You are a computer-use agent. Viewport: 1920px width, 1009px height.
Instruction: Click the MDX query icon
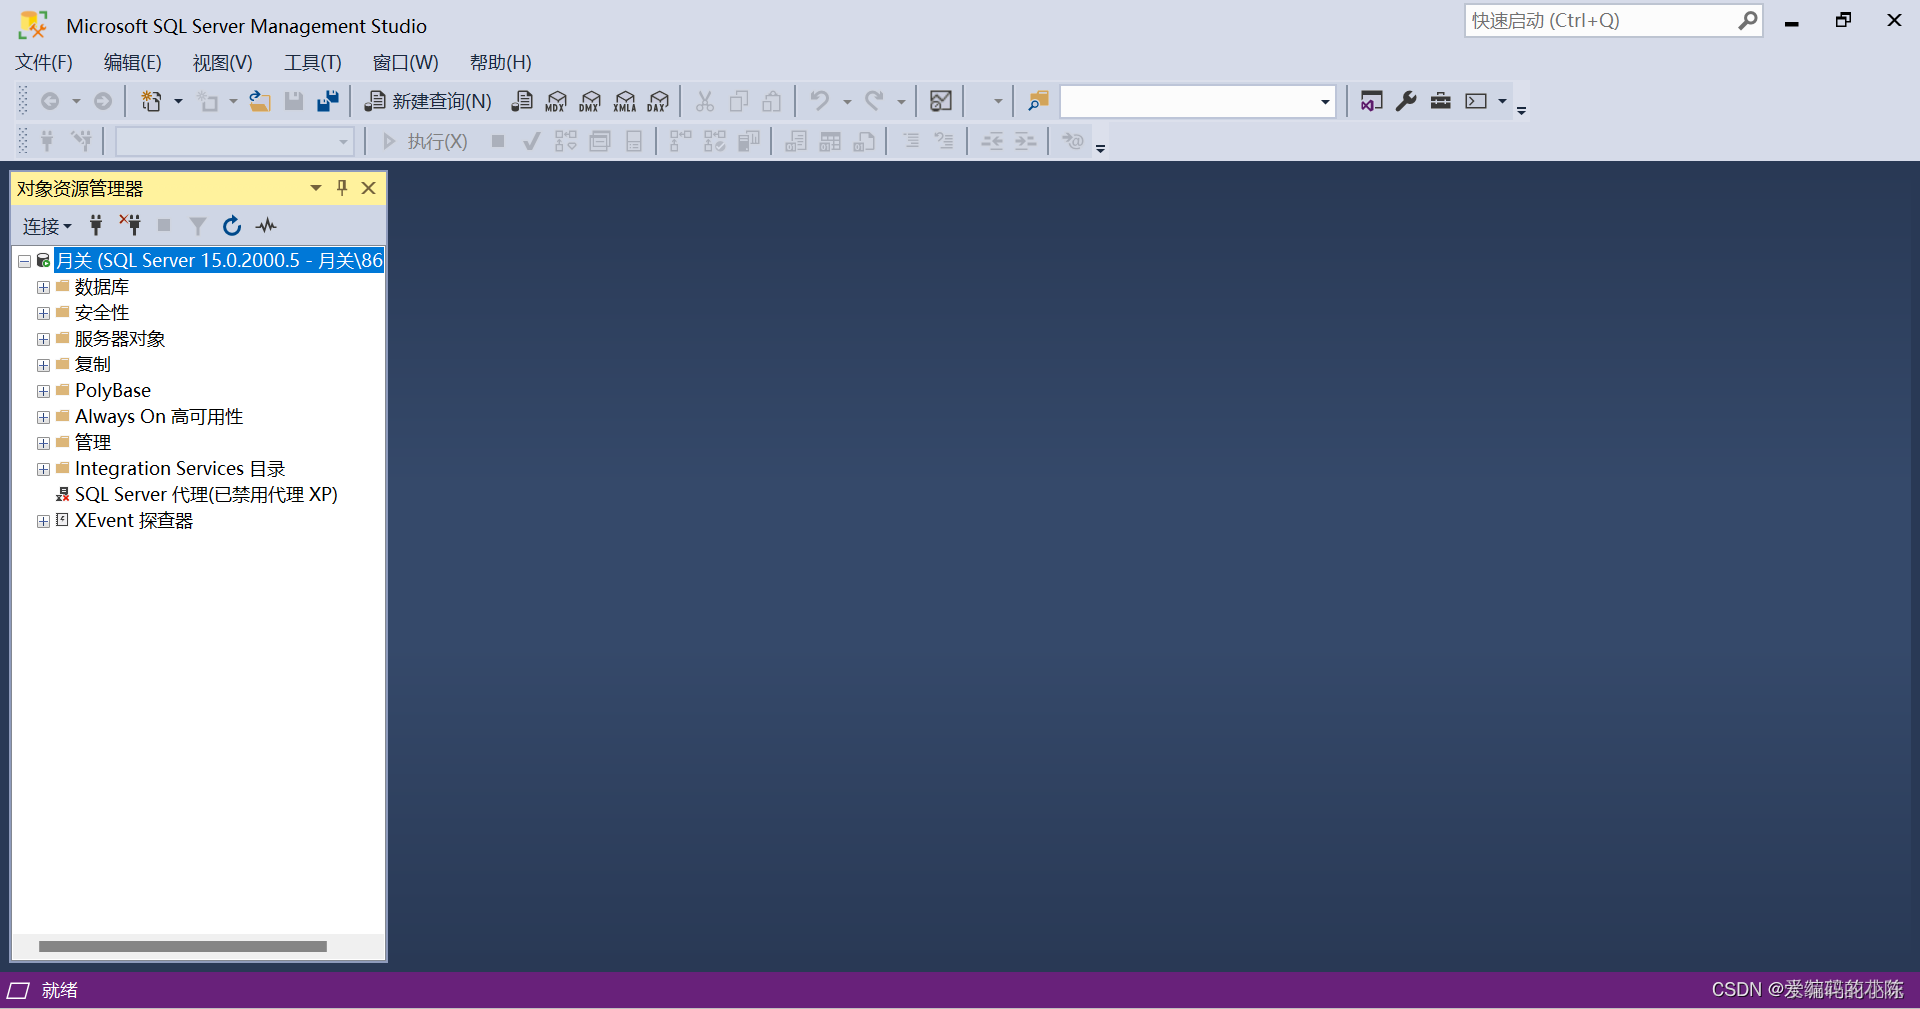tap(556, 101)
